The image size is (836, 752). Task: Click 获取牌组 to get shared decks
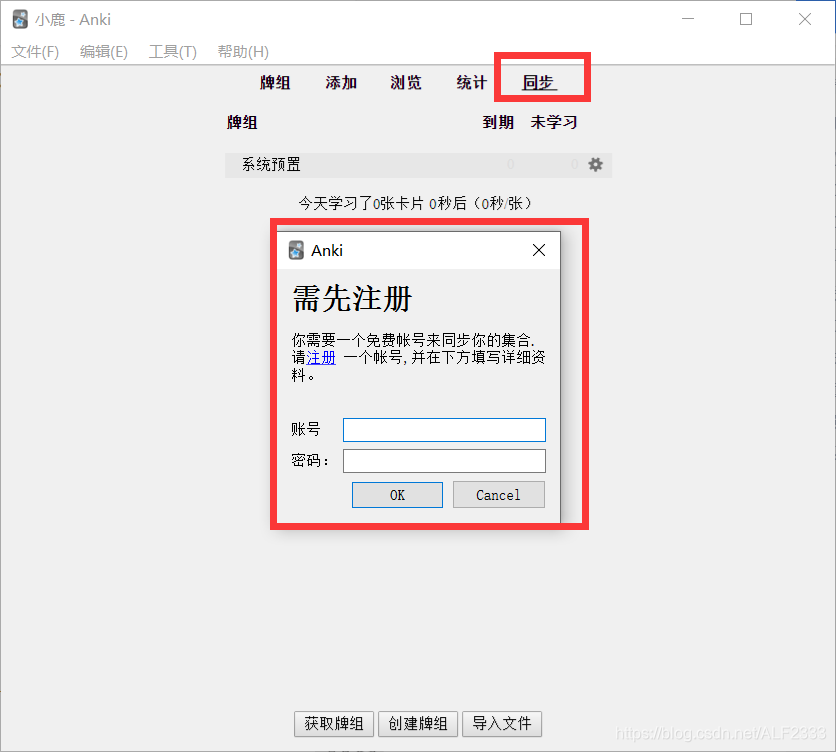point(334,724)
